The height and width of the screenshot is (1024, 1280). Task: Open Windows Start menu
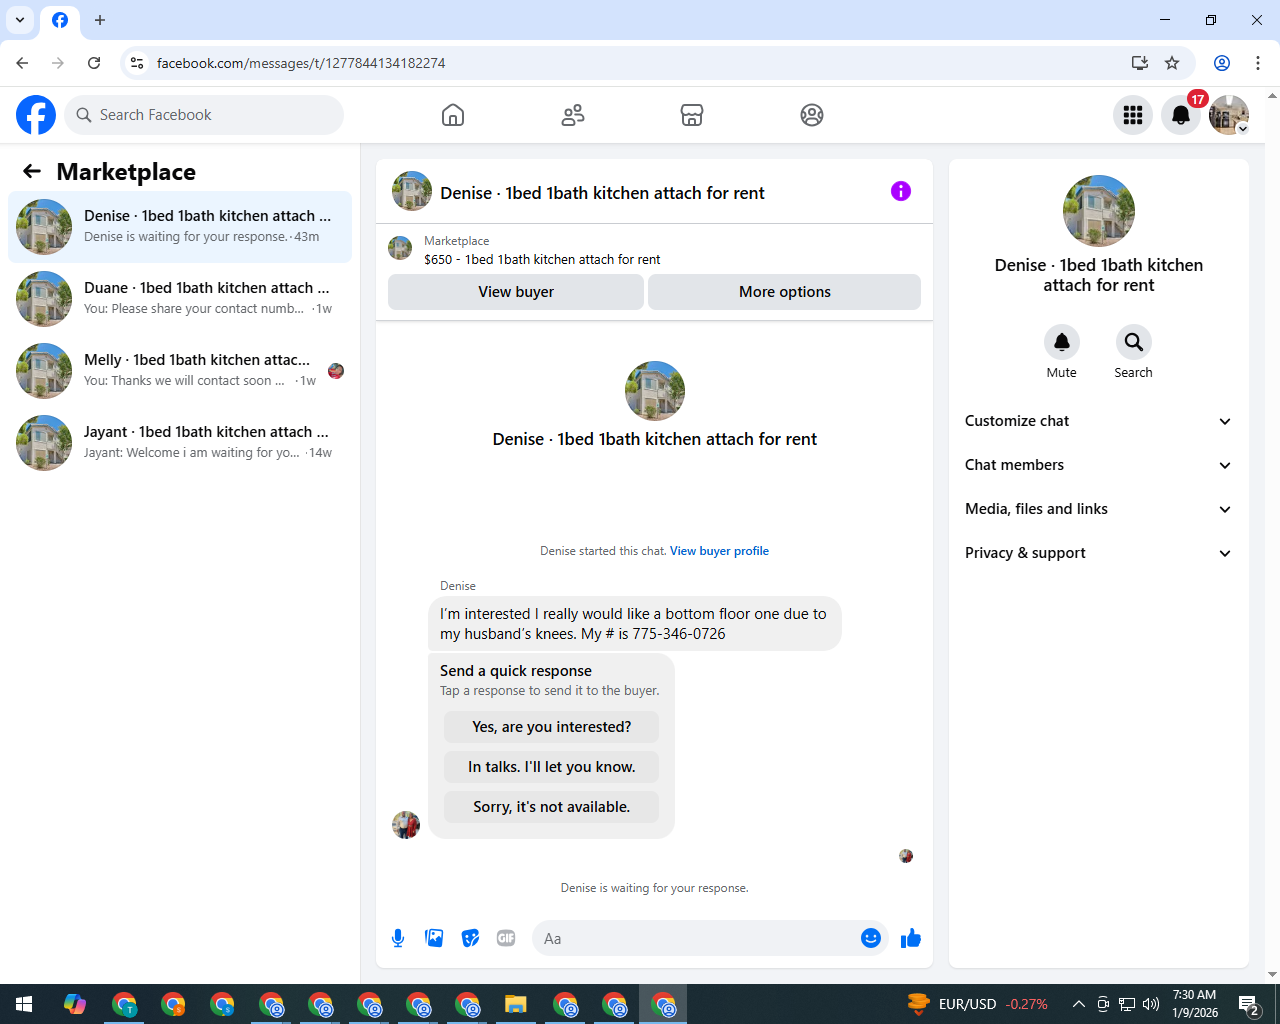(24, 1004)
